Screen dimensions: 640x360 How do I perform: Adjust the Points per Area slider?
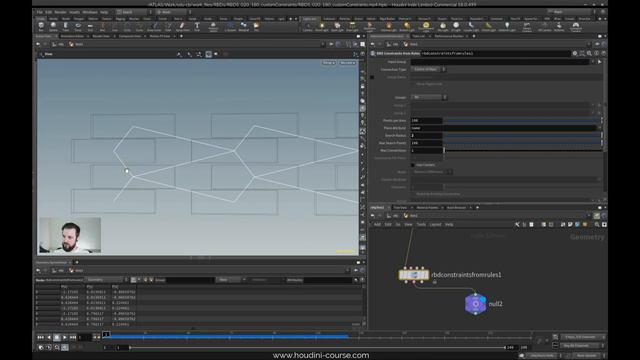522,120
